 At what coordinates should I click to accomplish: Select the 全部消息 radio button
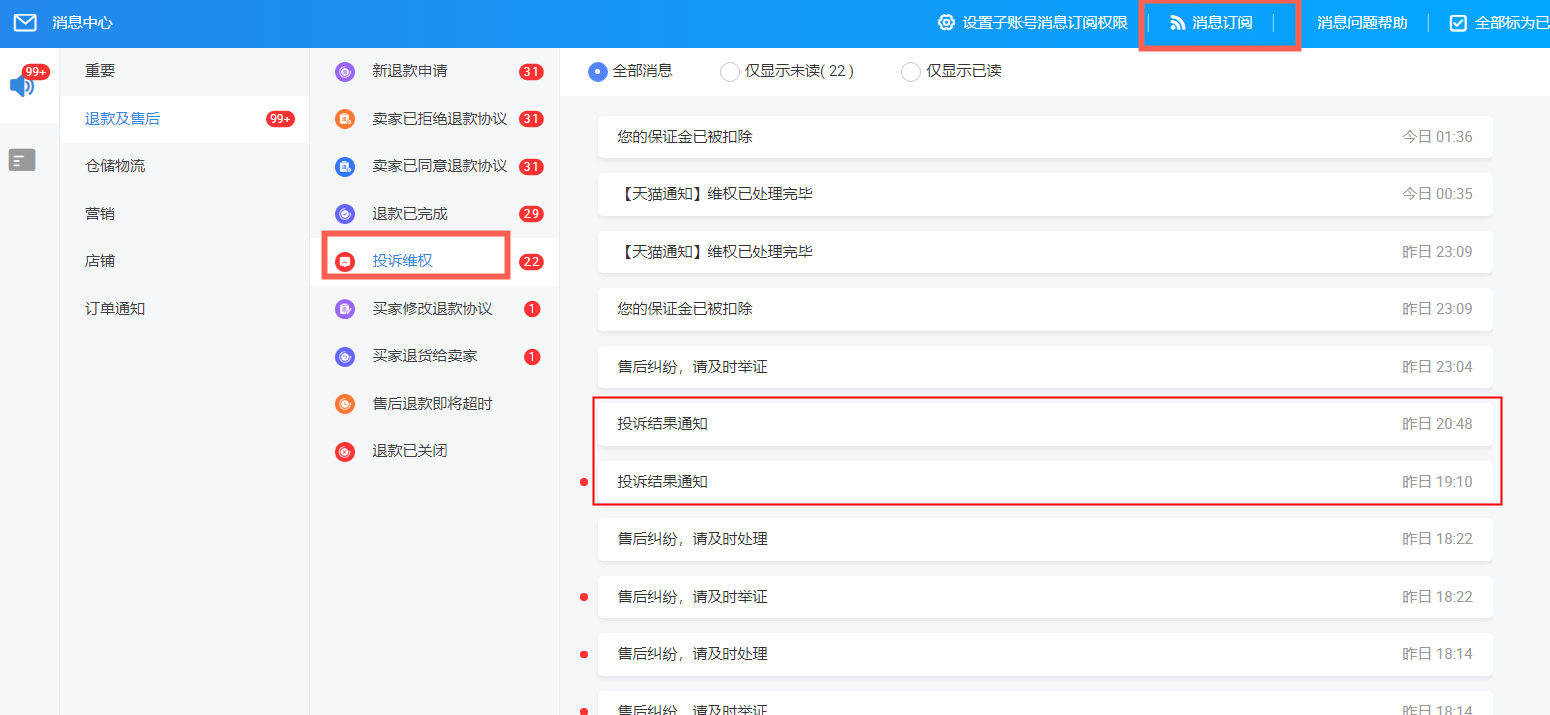[598, 72]
